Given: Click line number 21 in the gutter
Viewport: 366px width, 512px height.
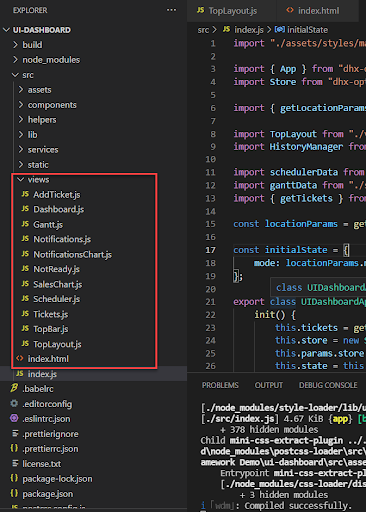Looking at the screenshot, I should pos(210,302).
